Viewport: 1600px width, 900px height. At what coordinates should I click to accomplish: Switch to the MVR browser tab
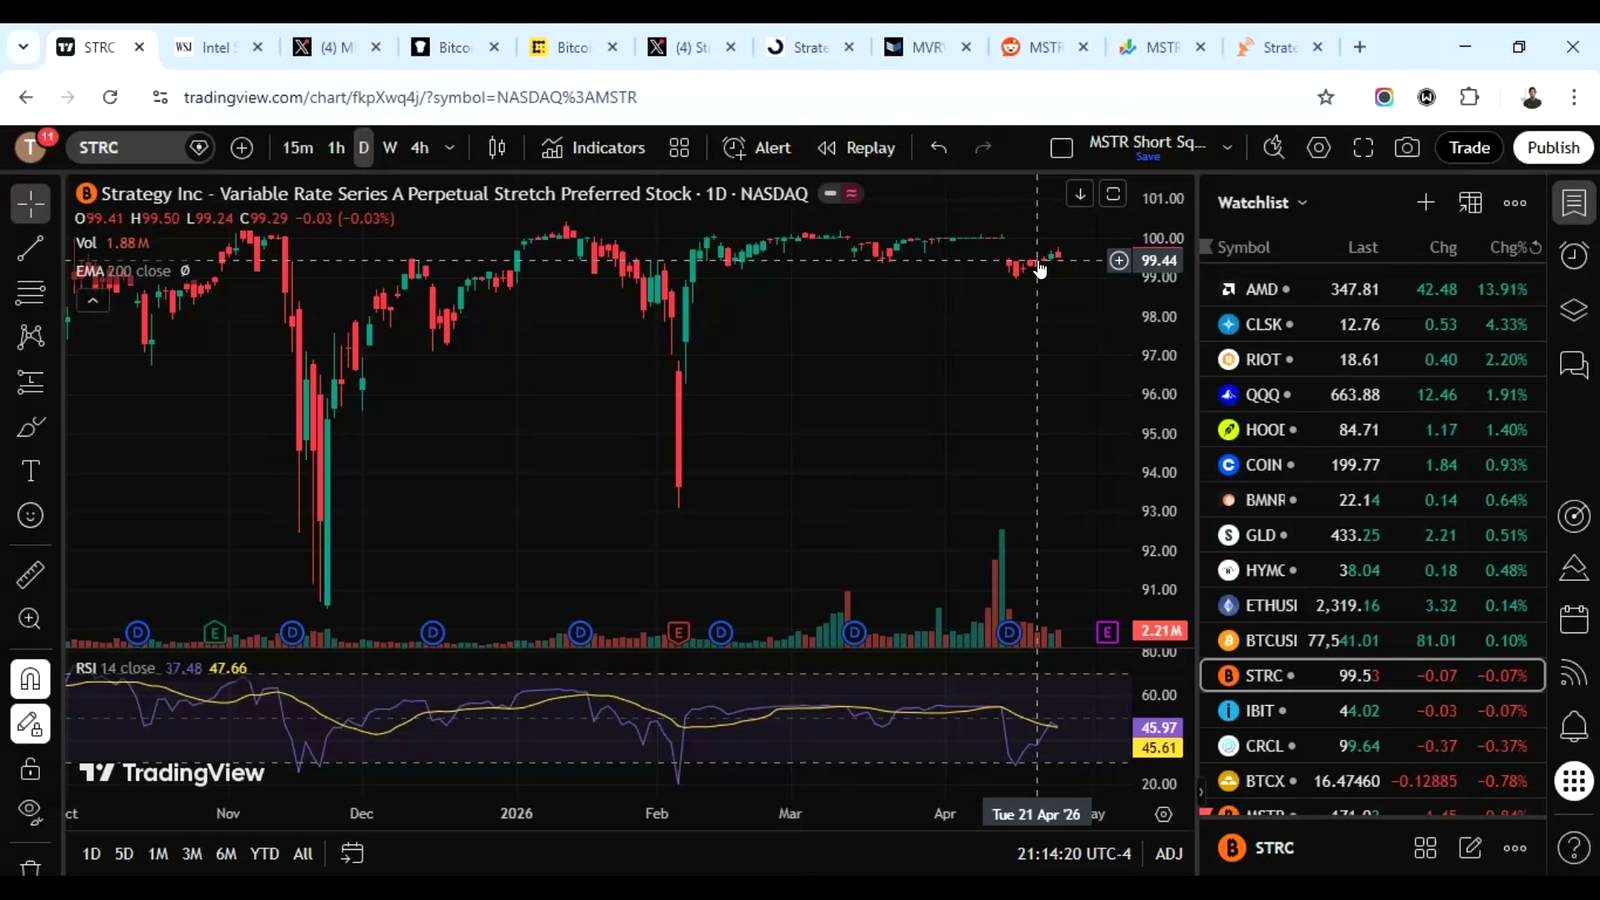click(929, 47)
